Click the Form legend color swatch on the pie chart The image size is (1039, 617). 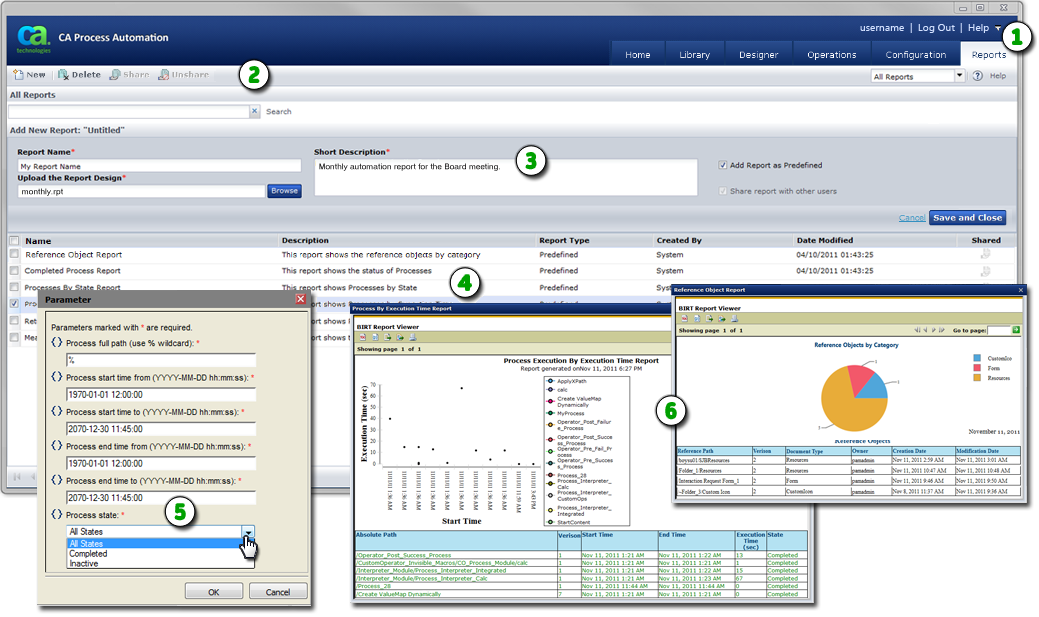pyautogui.click(x=977, y=368)
